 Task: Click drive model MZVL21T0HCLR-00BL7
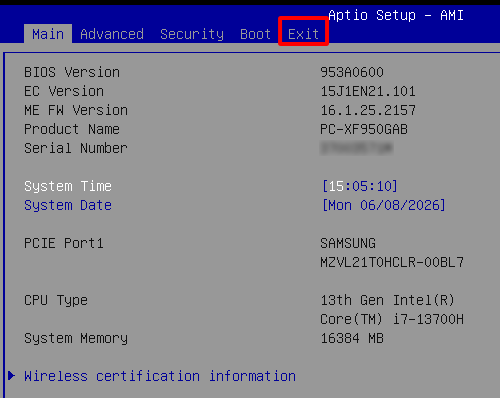392,262
